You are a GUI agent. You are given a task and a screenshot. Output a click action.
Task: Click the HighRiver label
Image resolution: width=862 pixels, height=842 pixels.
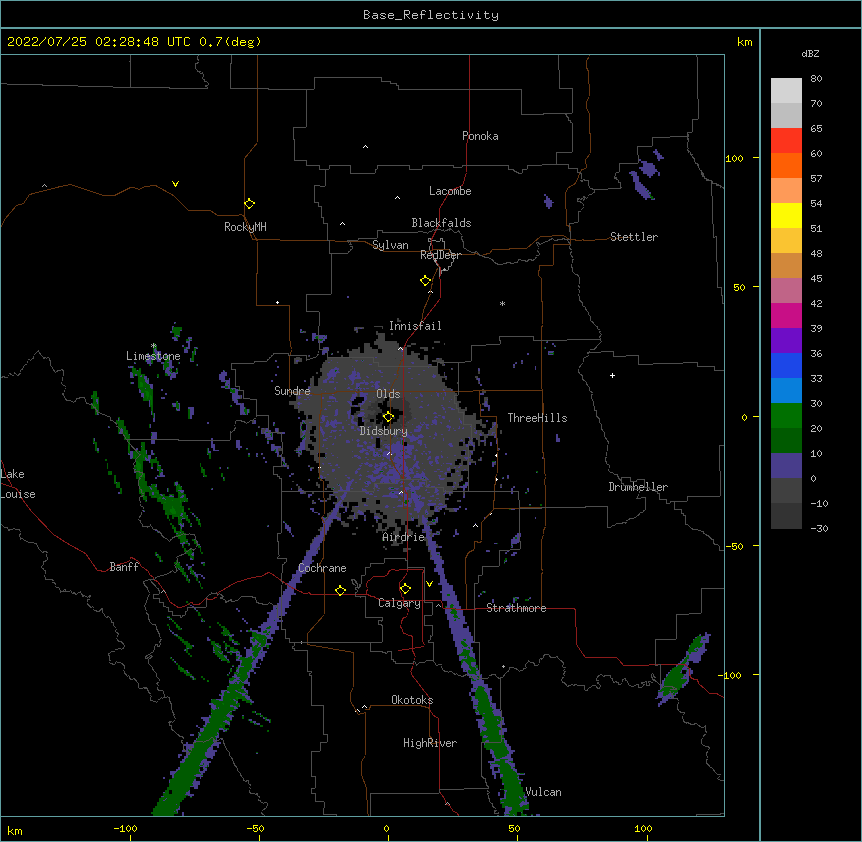pos(430,743)
